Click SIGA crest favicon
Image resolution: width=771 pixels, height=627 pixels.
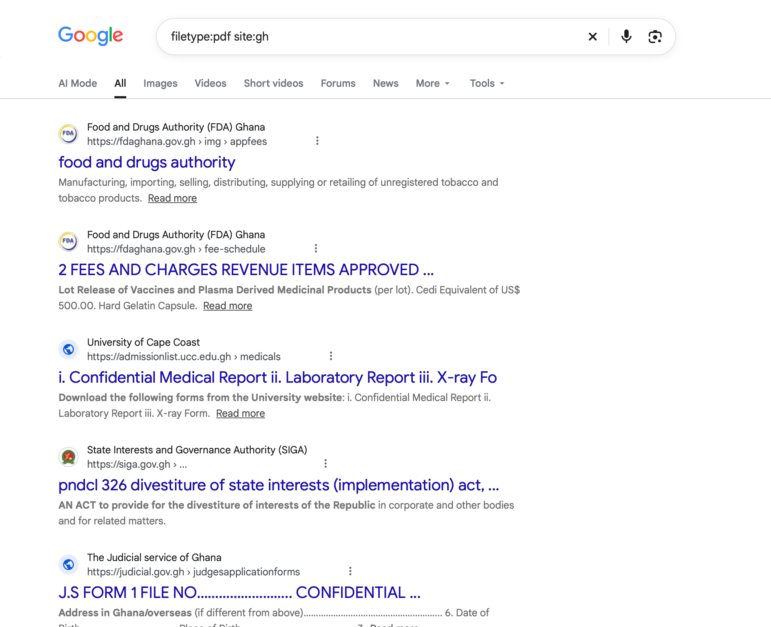(x=68, y=457)
